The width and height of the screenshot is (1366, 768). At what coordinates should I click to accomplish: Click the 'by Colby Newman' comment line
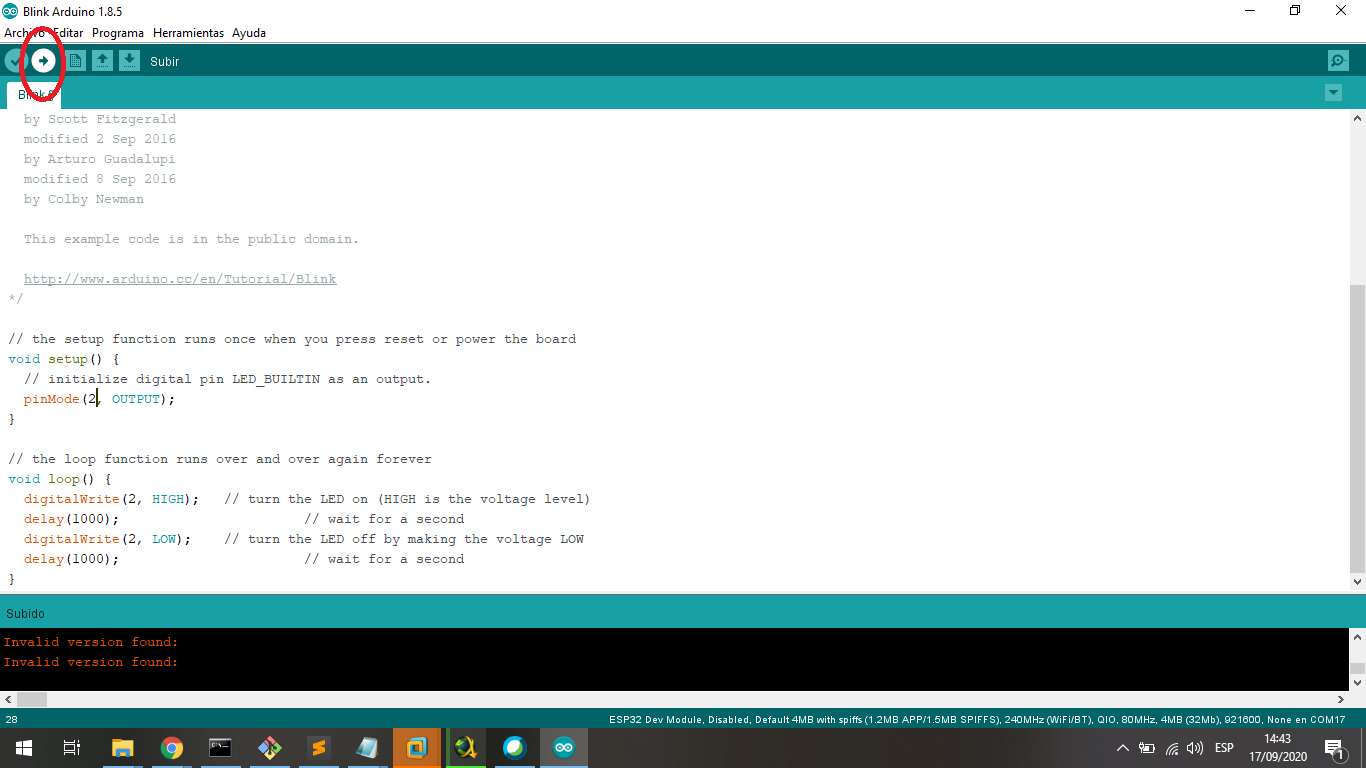point(84,199)
